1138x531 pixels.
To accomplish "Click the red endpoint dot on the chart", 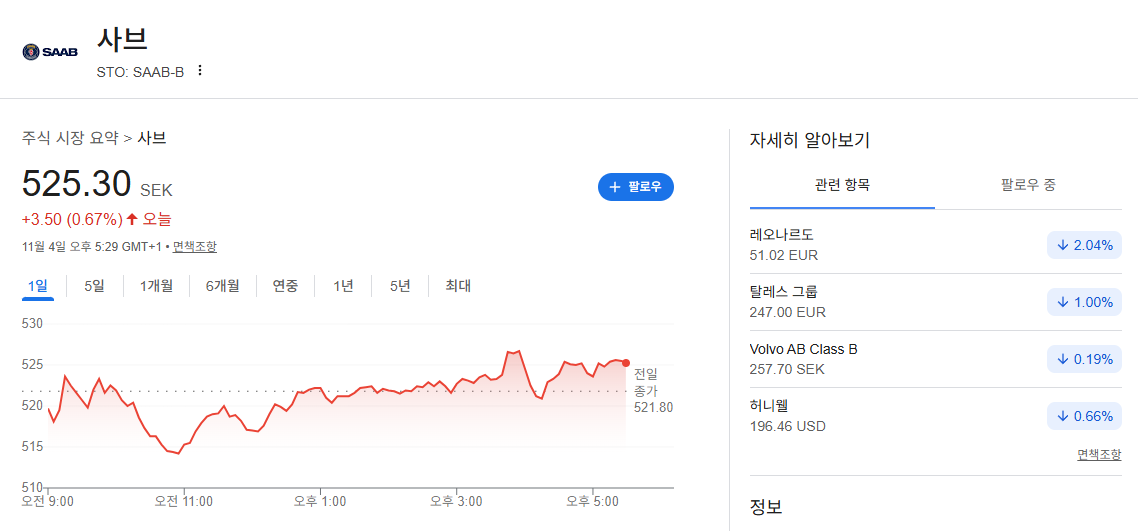I will pyautogui.click(x=626, y=363).
